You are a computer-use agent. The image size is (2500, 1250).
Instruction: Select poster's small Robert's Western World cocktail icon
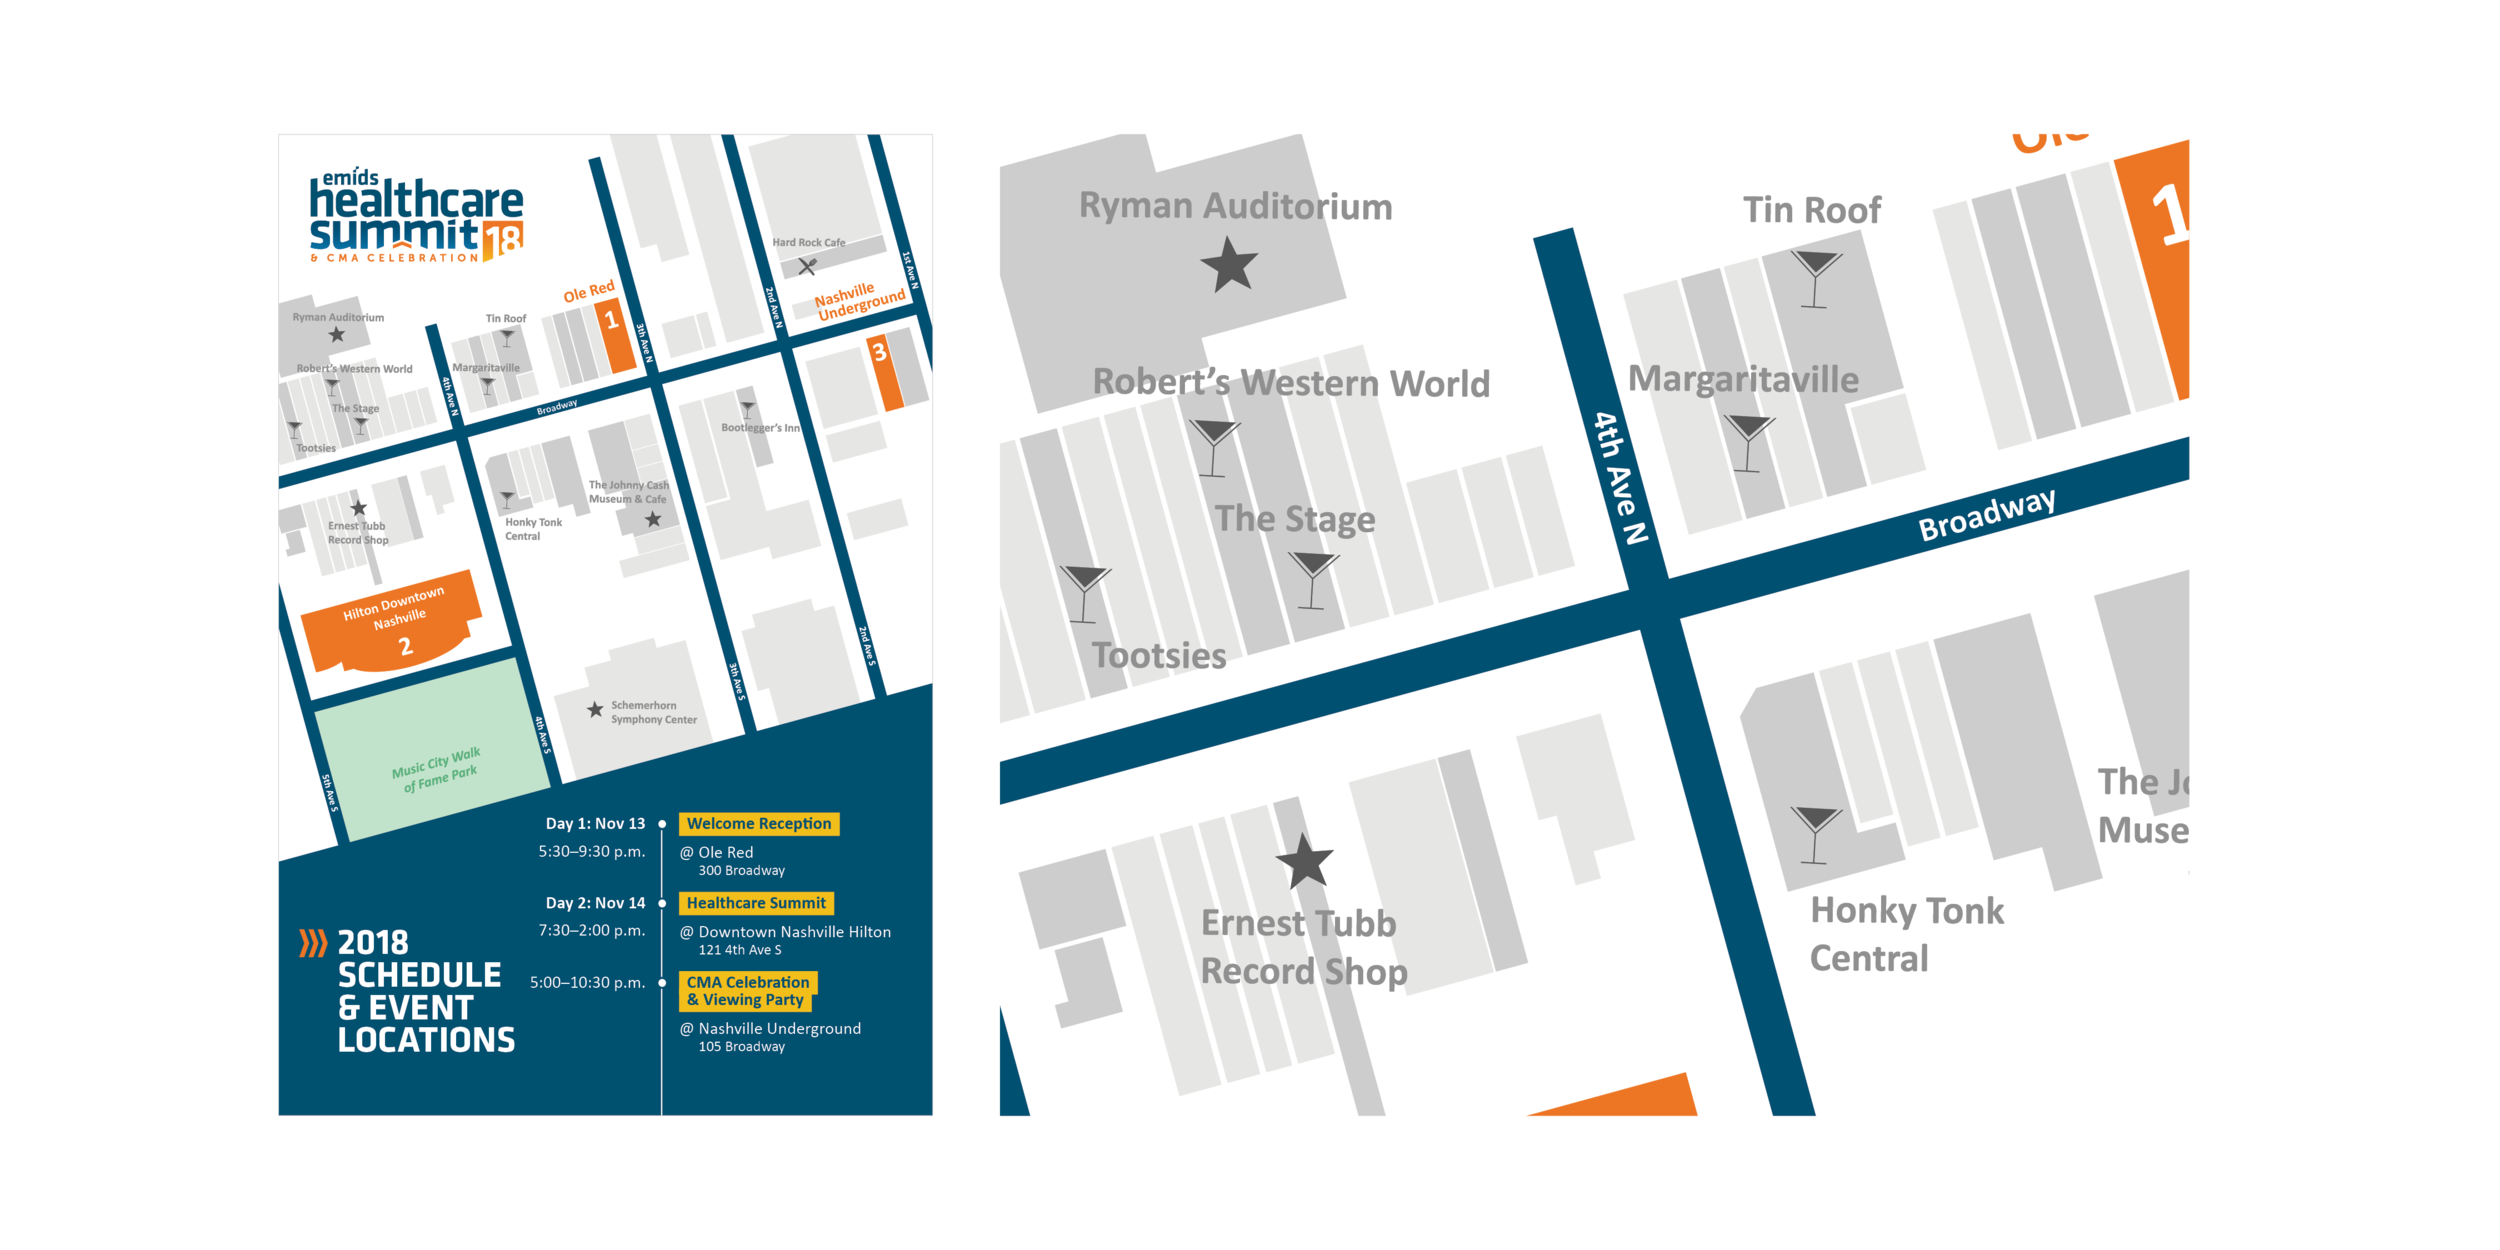333,388
